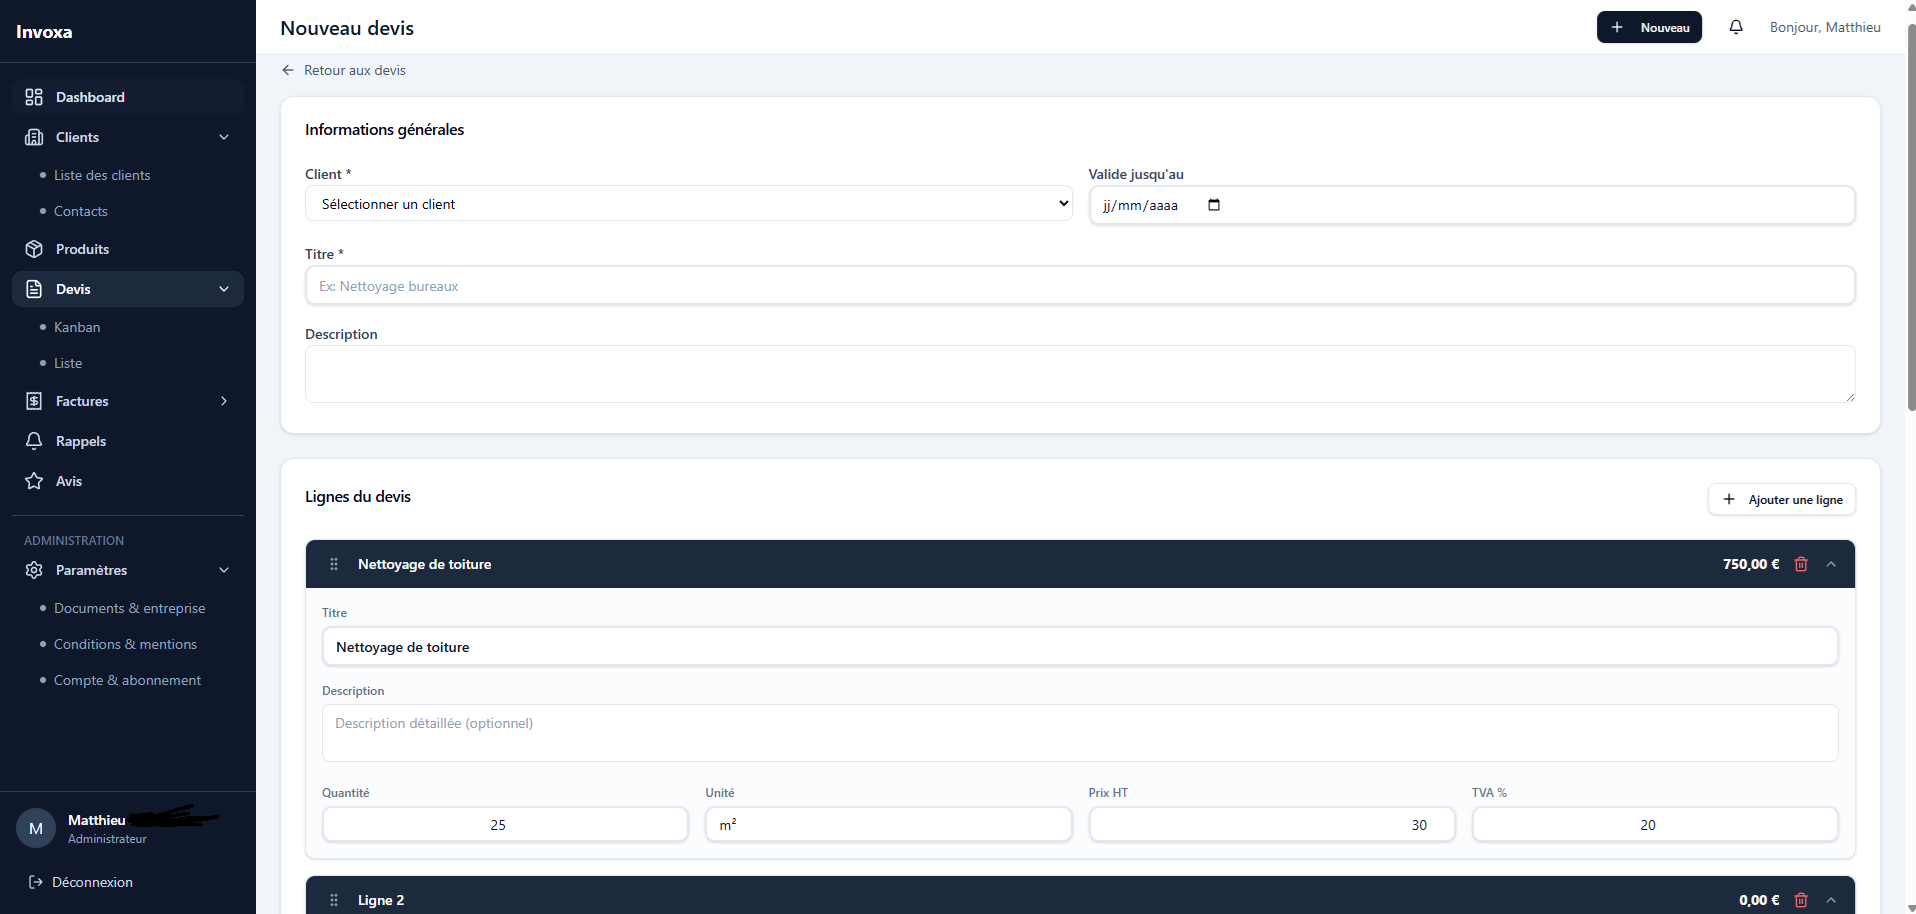Collapse the Nettoyage de toiture line
Image resolution: width=1916 pixels, height=914 pixels.
1832,564
